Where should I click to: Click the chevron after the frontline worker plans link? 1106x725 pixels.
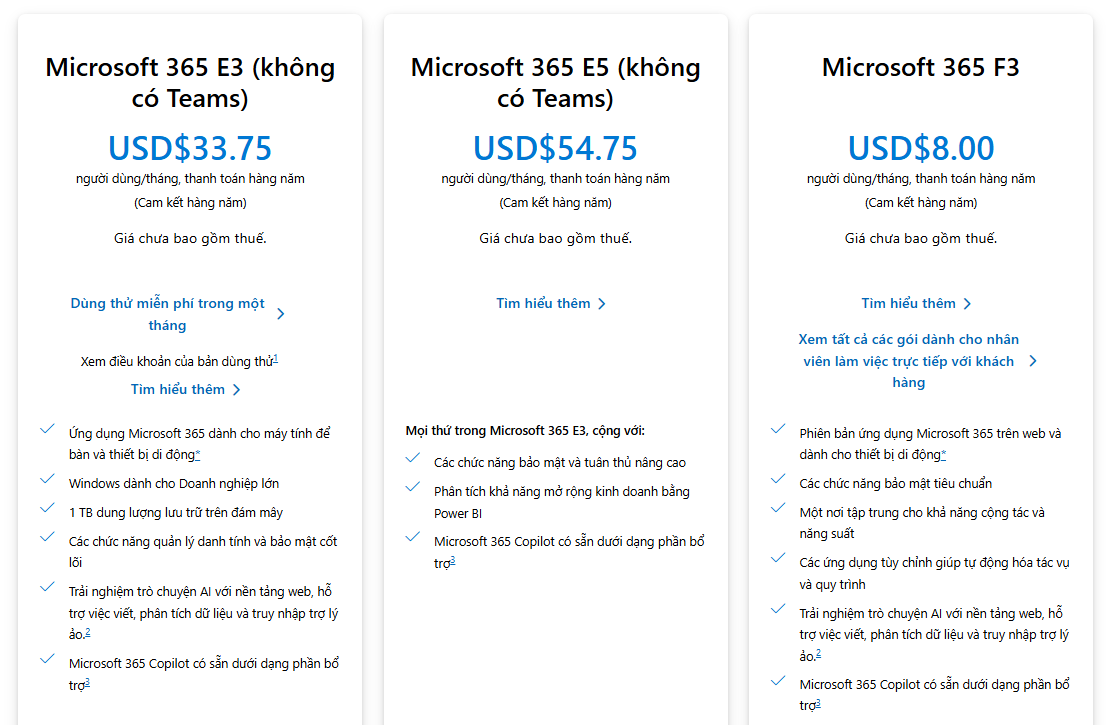[1033, 361]
